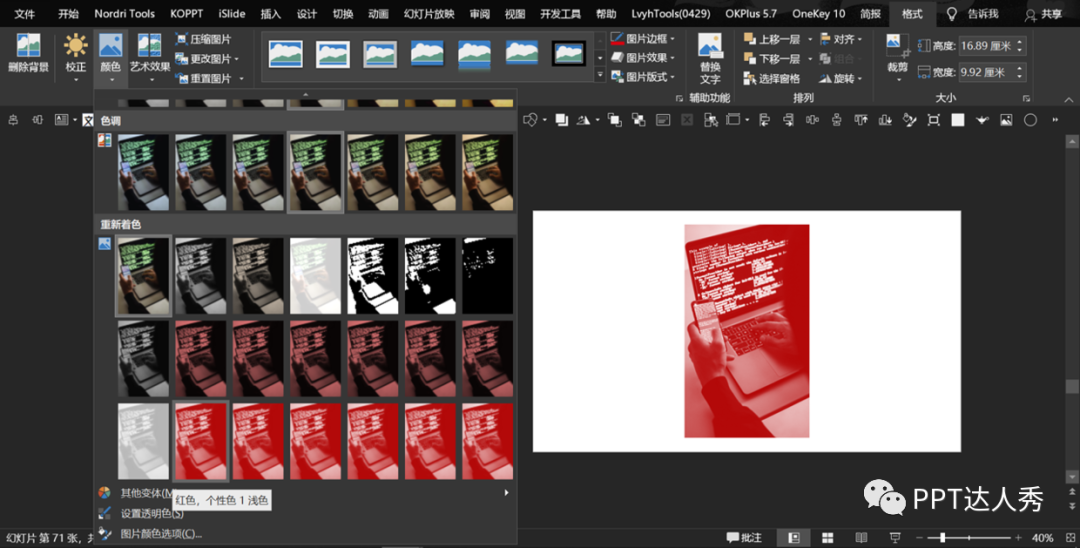1080x548 pixels.
Task: Click the distribute vertically icon
Action: (x=836, y=120)
